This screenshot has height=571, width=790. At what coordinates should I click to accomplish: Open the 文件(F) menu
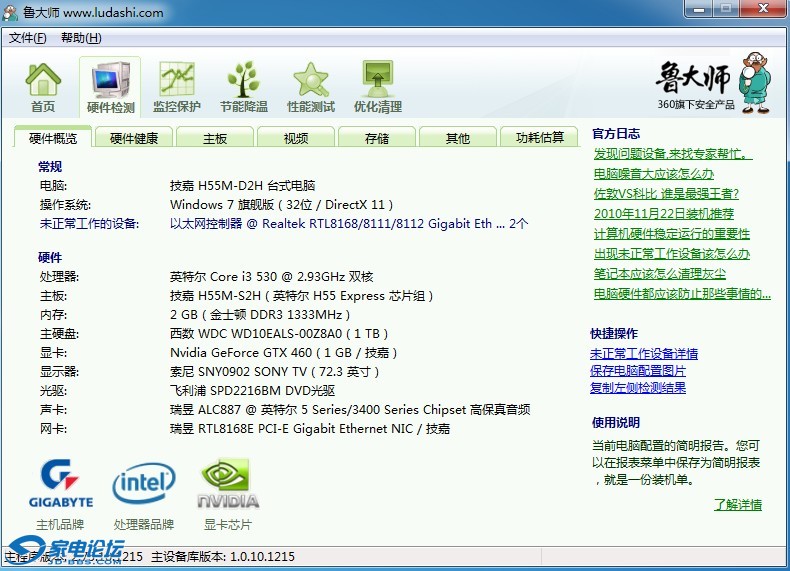coord(27,38)
